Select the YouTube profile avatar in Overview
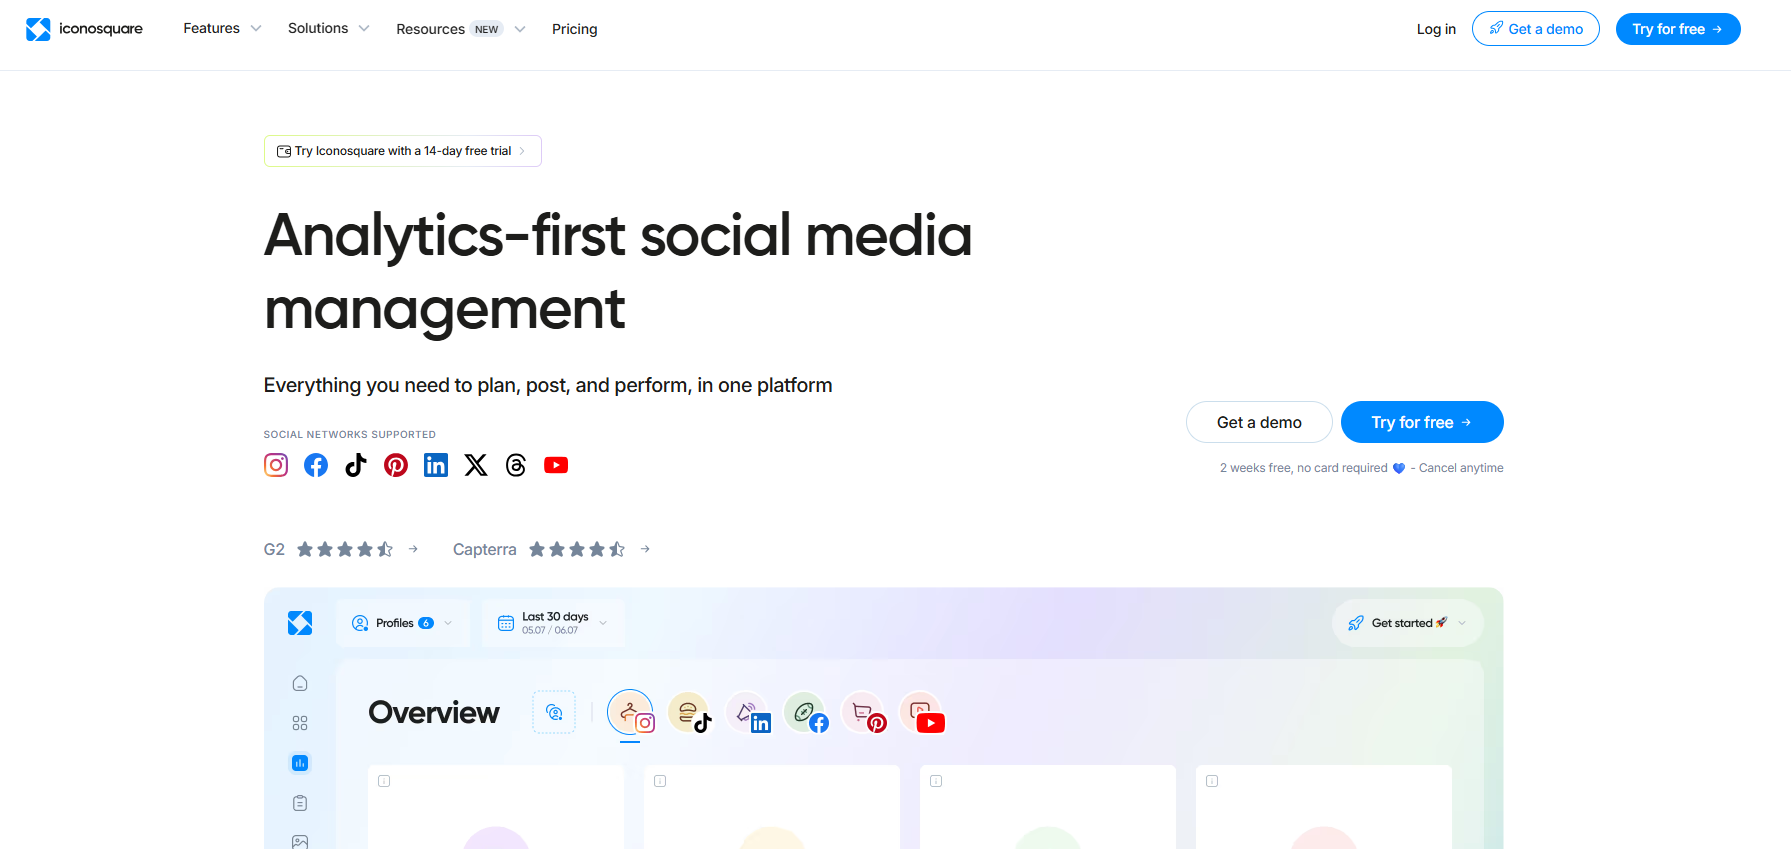 tap(921, 712)
